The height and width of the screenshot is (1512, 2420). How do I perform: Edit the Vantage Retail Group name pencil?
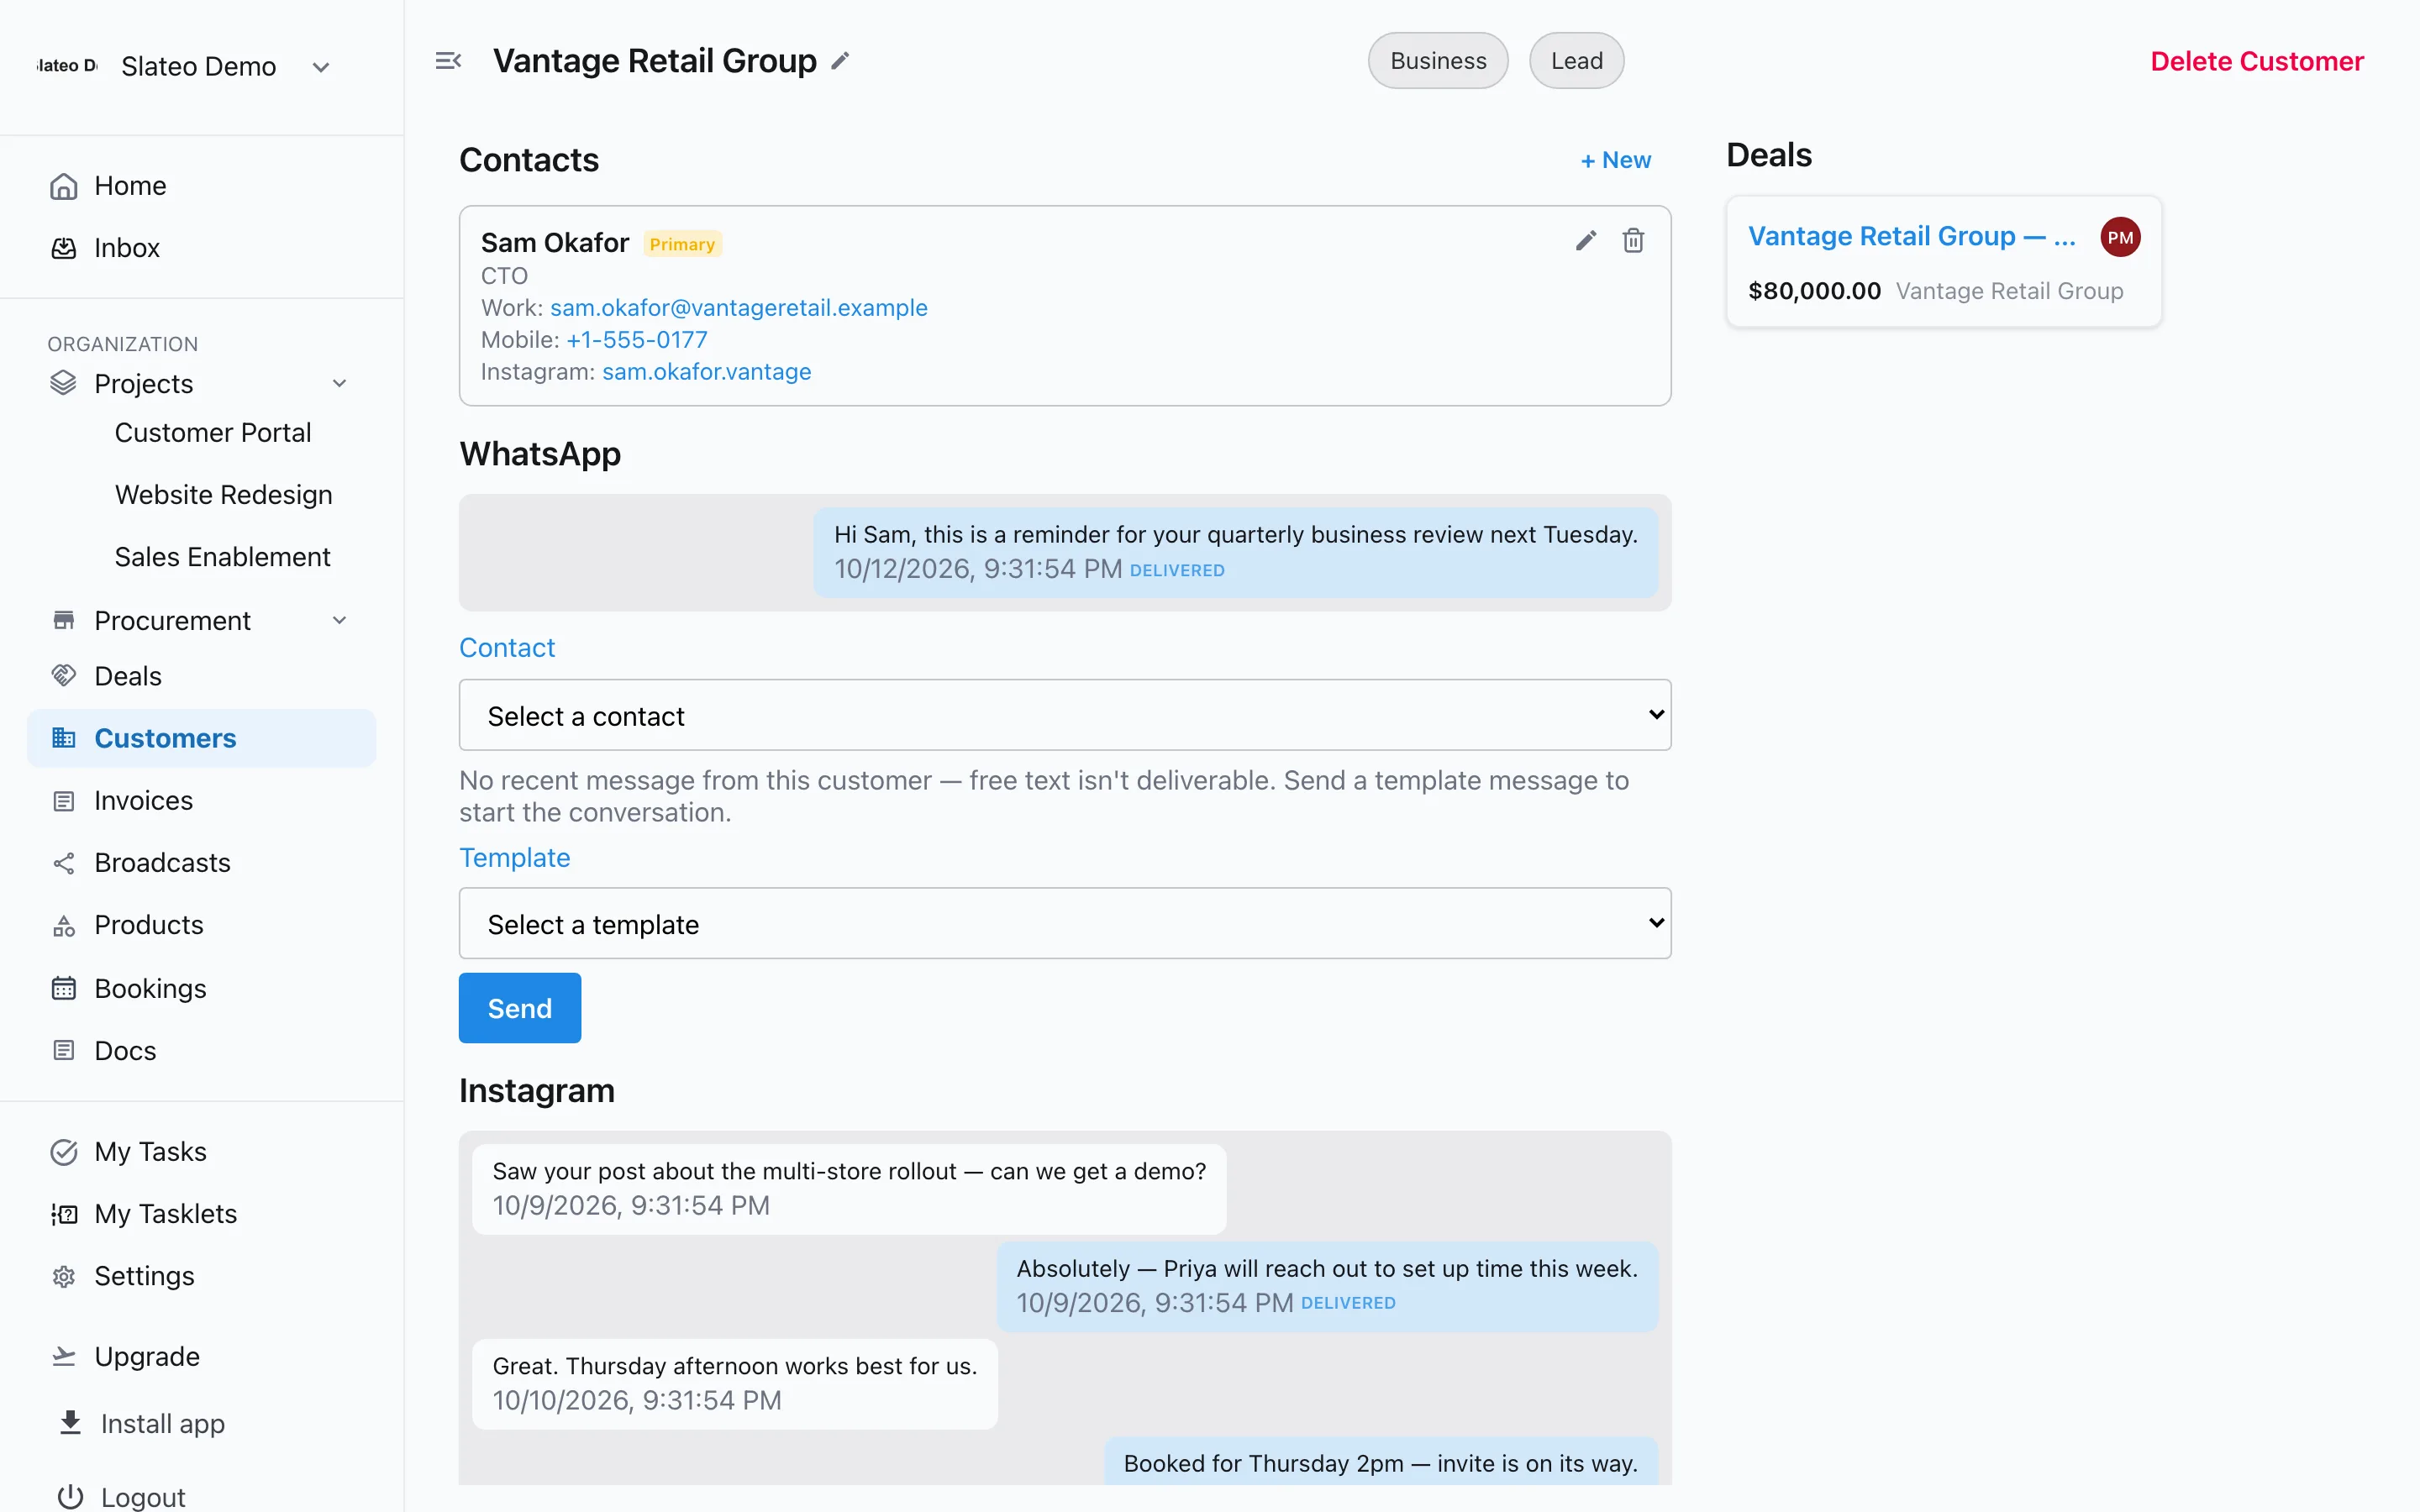click(x=841, y=61)
